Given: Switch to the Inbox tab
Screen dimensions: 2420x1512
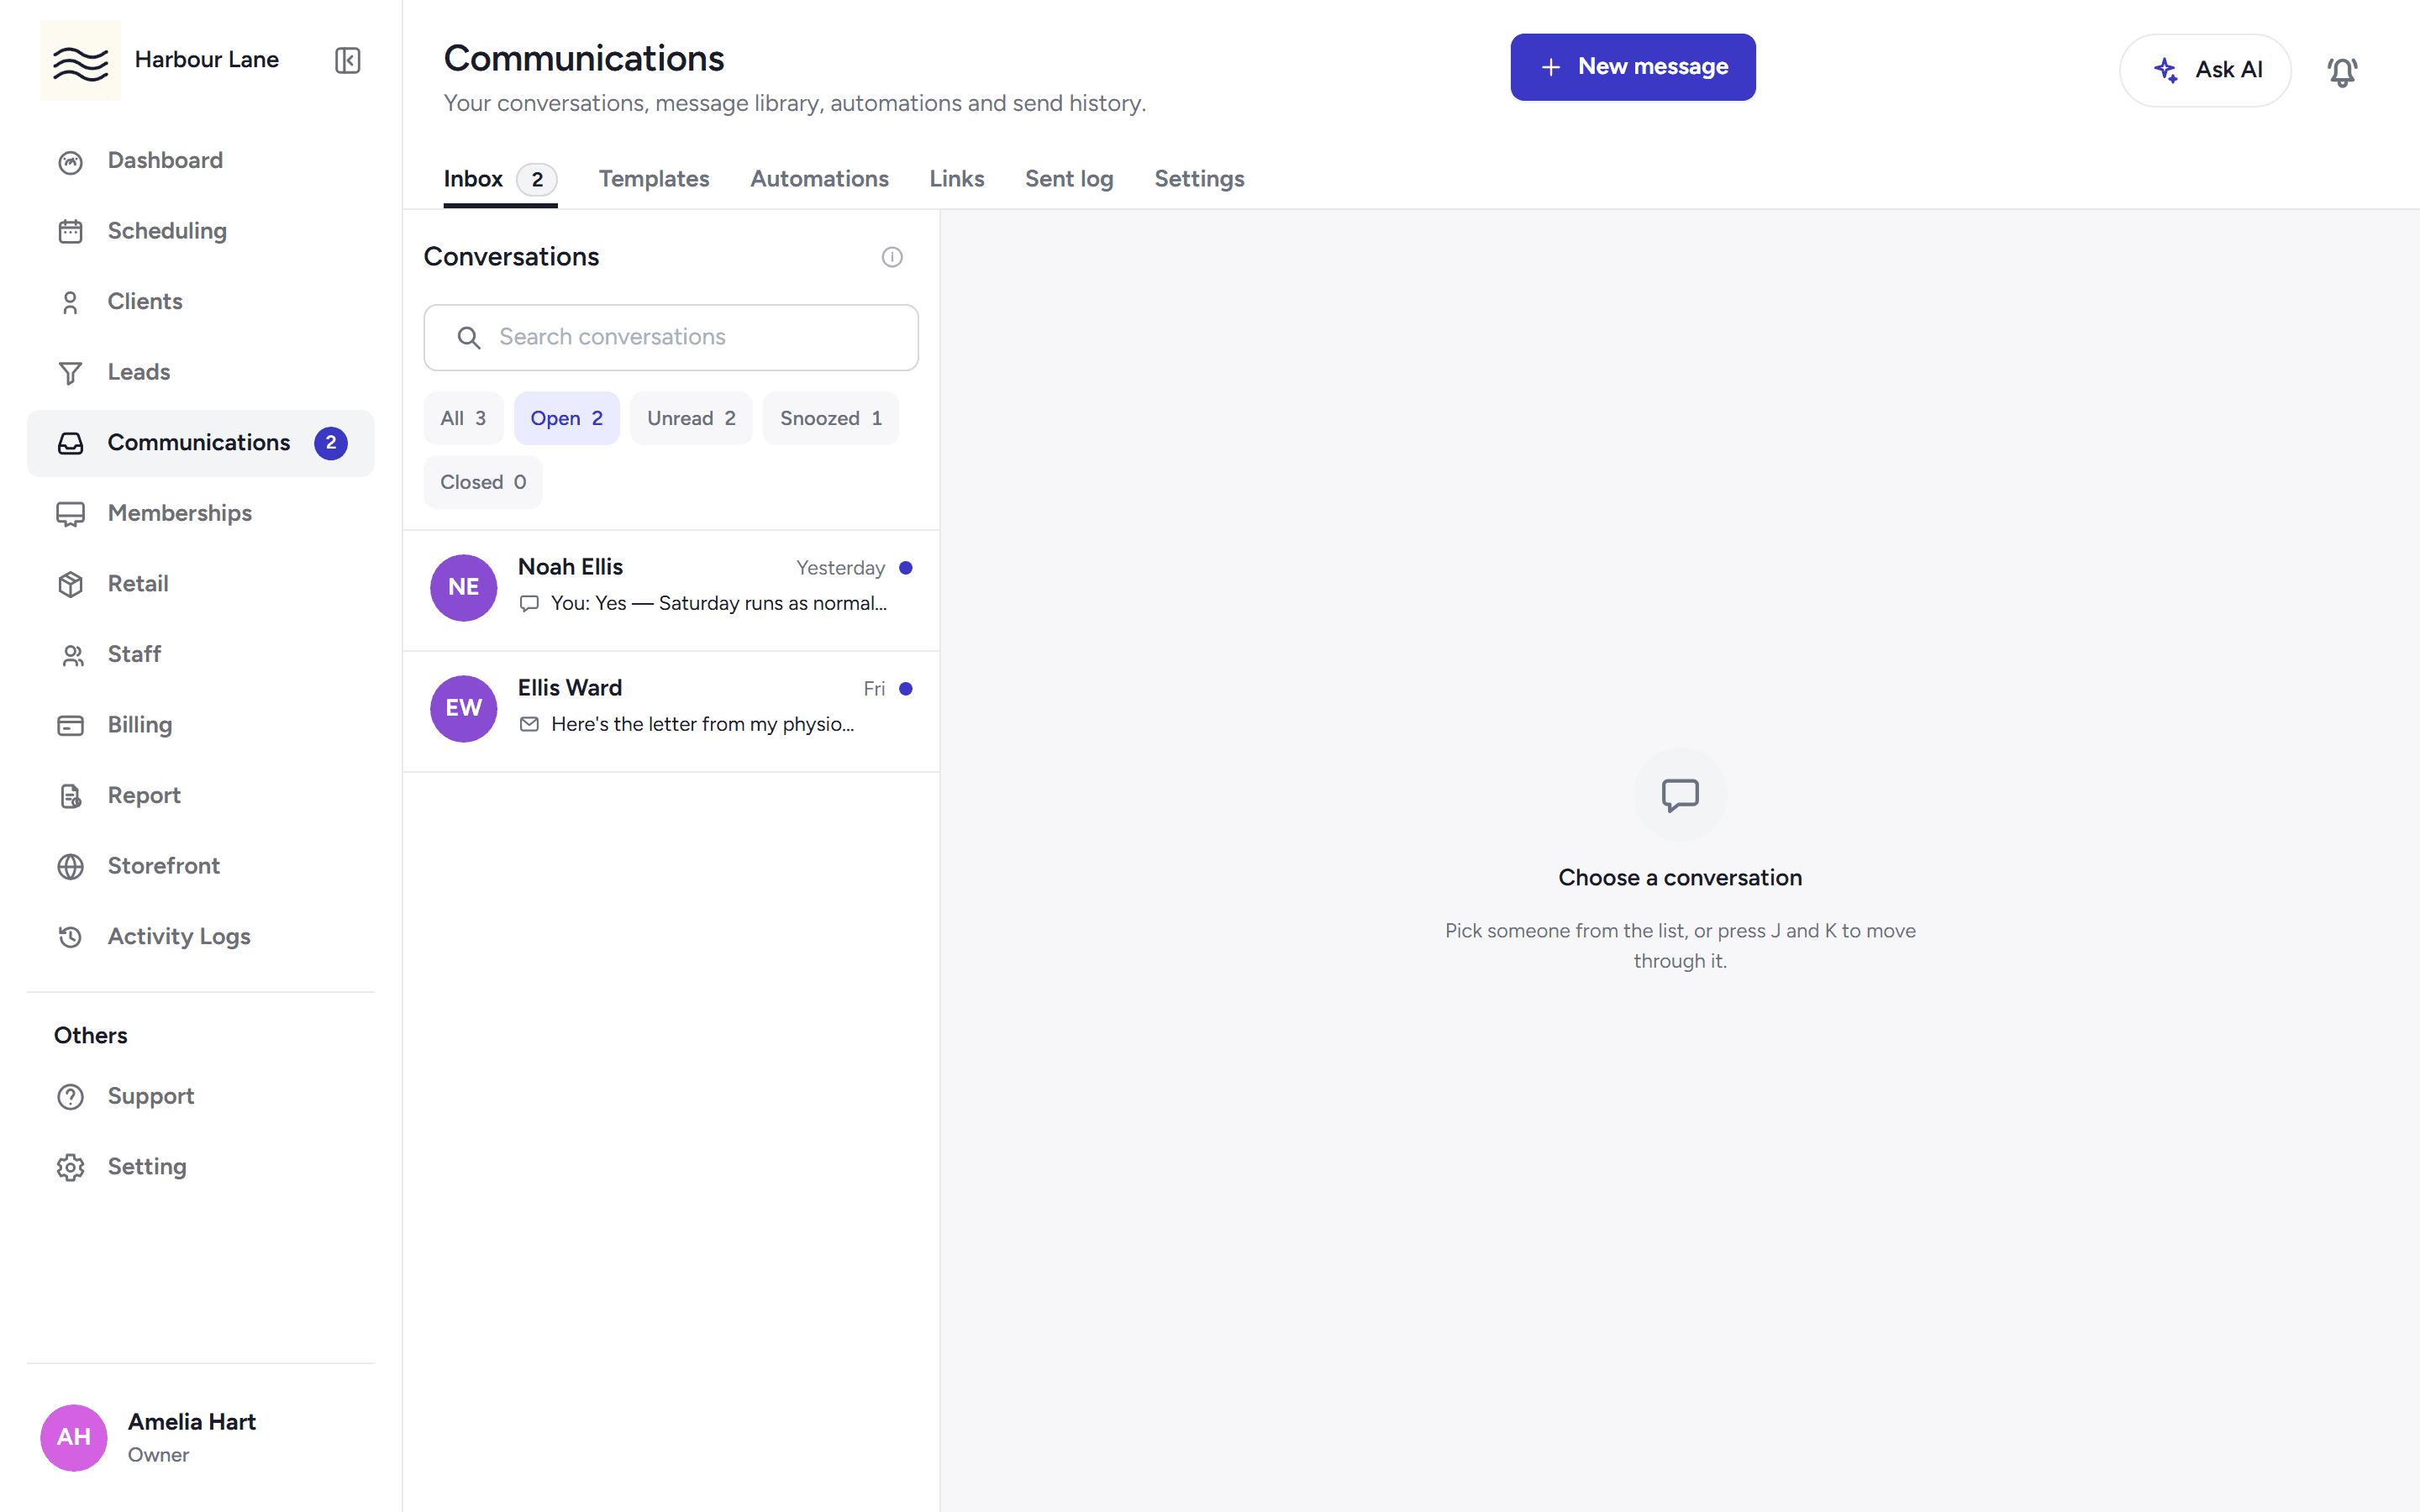Looking at the screenshot, I should click(500, 179).
